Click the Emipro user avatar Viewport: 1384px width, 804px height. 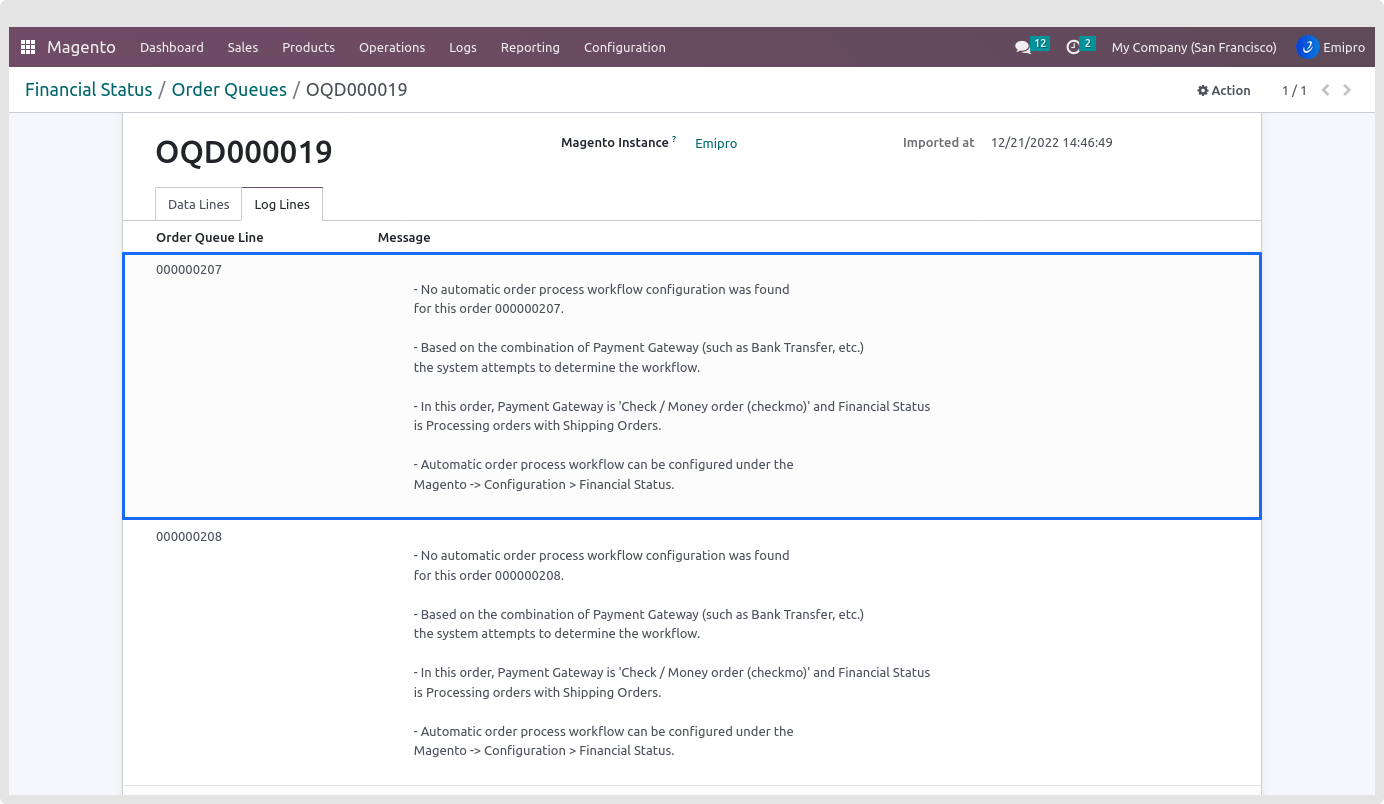[1307, 47]
